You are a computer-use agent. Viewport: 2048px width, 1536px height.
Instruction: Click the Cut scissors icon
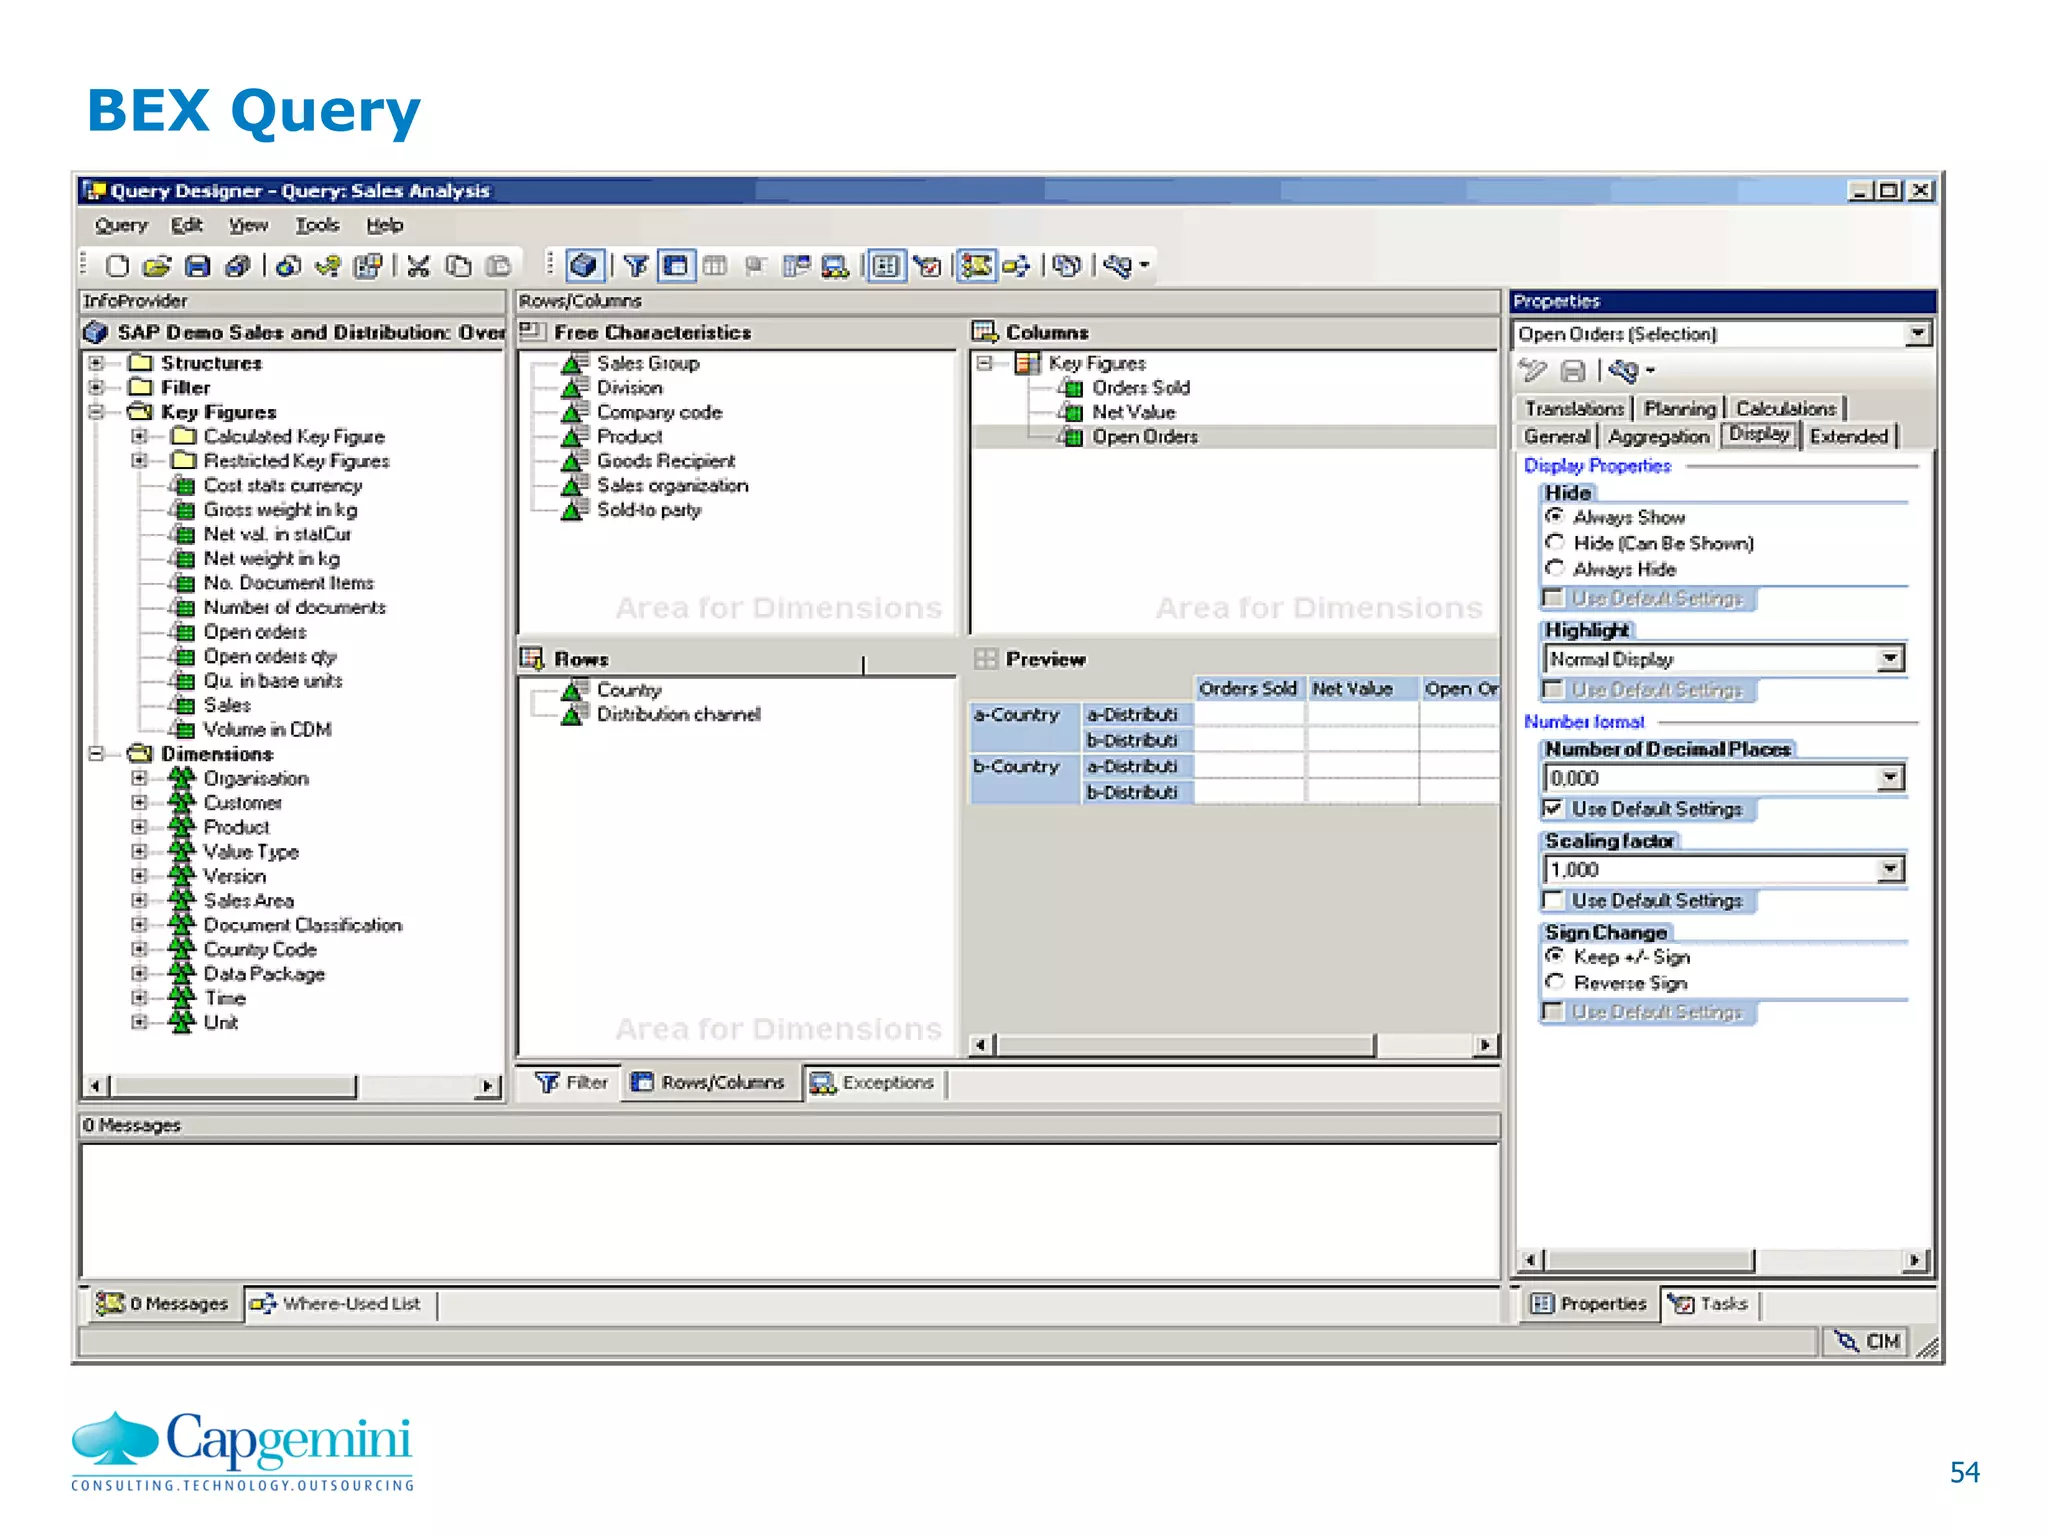click(418, 266)
